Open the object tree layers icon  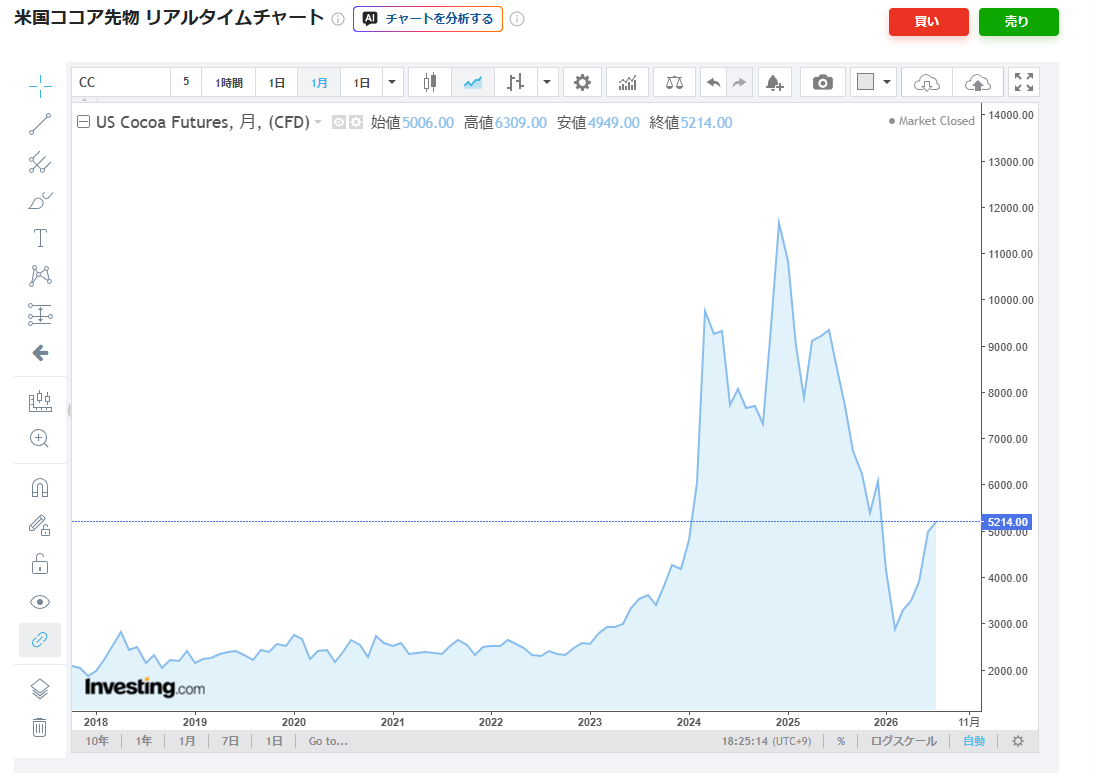[40, 689]
